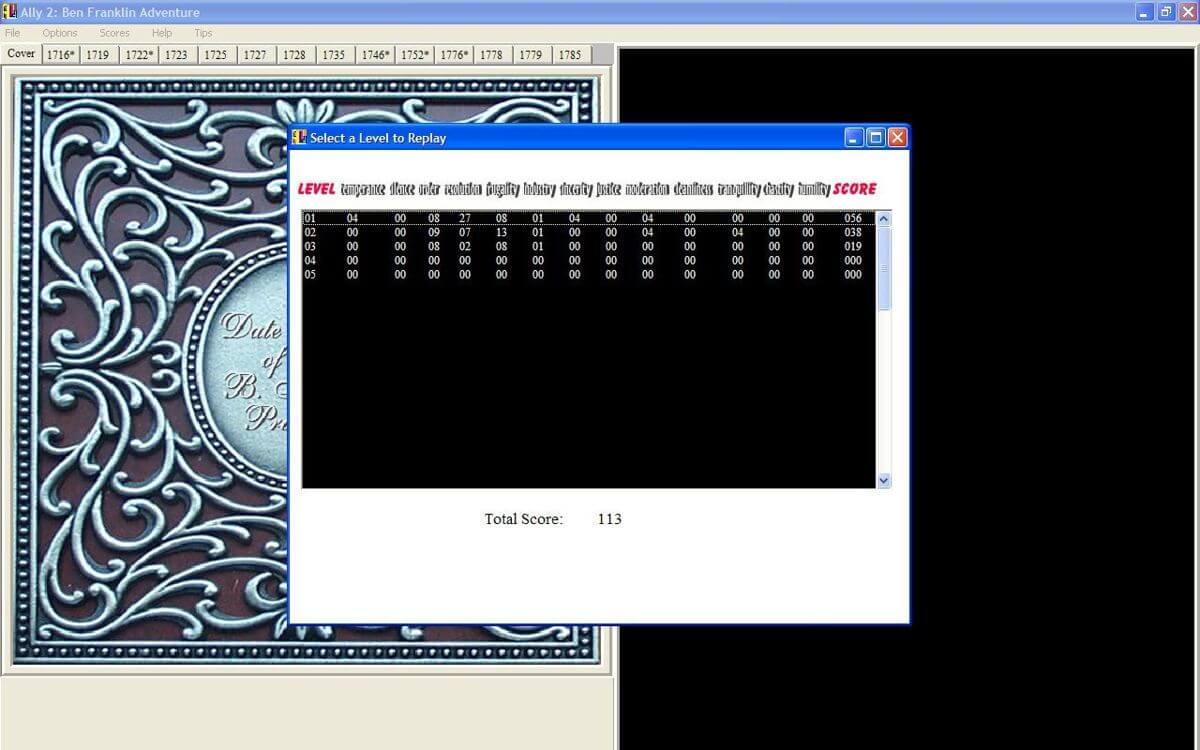Switch to the 1727 tab
The height and width of the screenshot is (750, 1200).
click(x=255, y=55)
